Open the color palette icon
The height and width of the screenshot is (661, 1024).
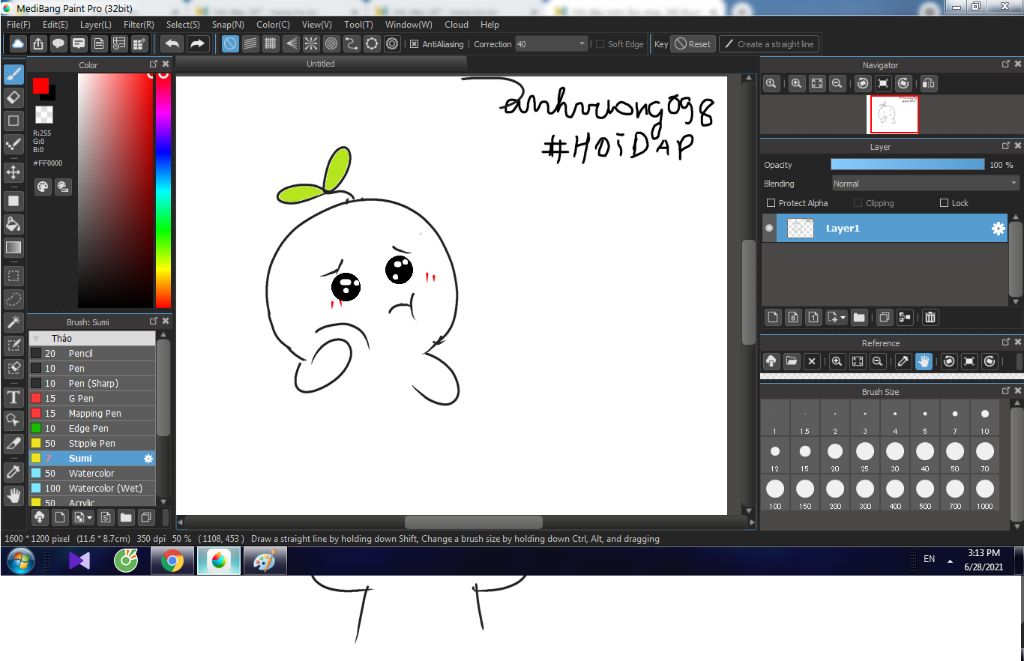coord(42,187)
